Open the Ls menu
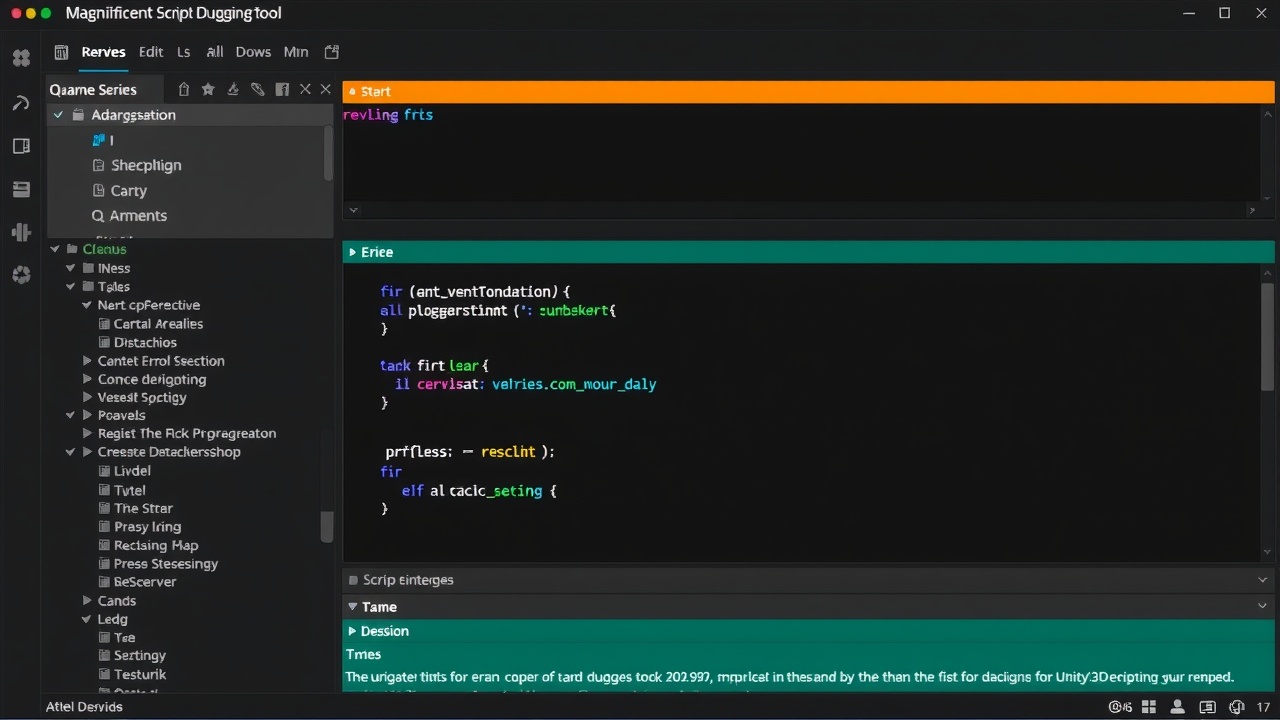The image size is (1280, 720). [184, 52]
